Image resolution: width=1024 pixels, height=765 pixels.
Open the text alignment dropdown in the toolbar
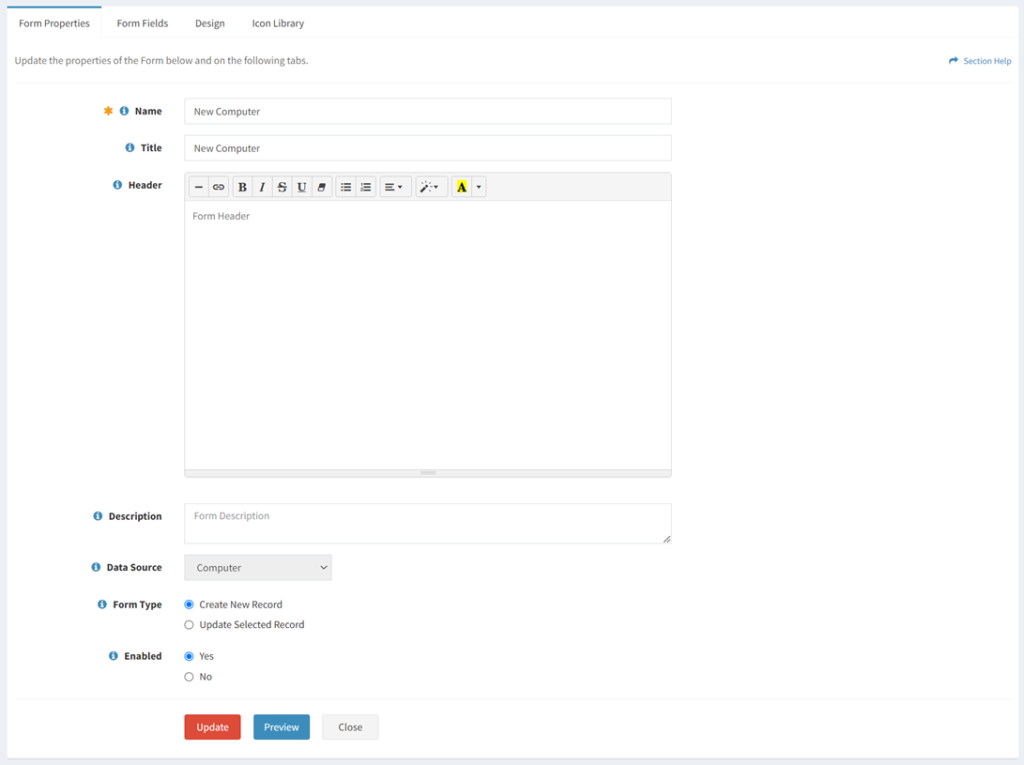[392, 186]
